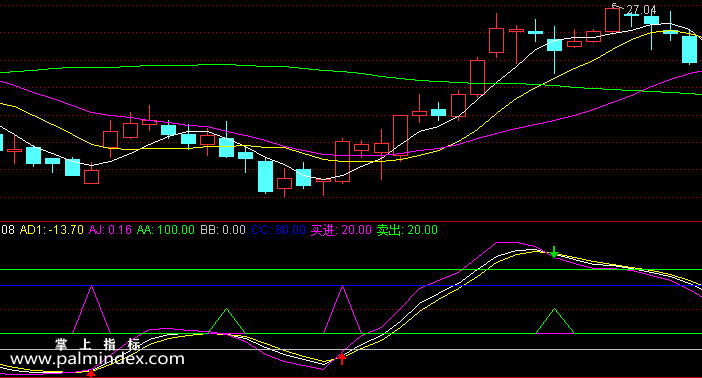The width and height of the screenshot is (702, 378).
Task: Click the blue CC horizontal line
Action: (x=351, y=285)
